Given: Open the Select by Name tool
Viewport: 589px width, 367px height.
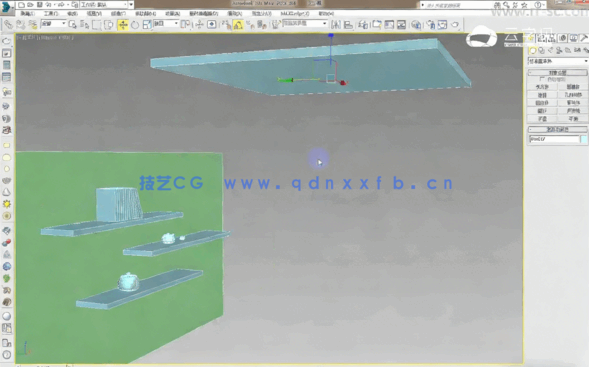Looking at the screenshot, I should tap(85, 25).
